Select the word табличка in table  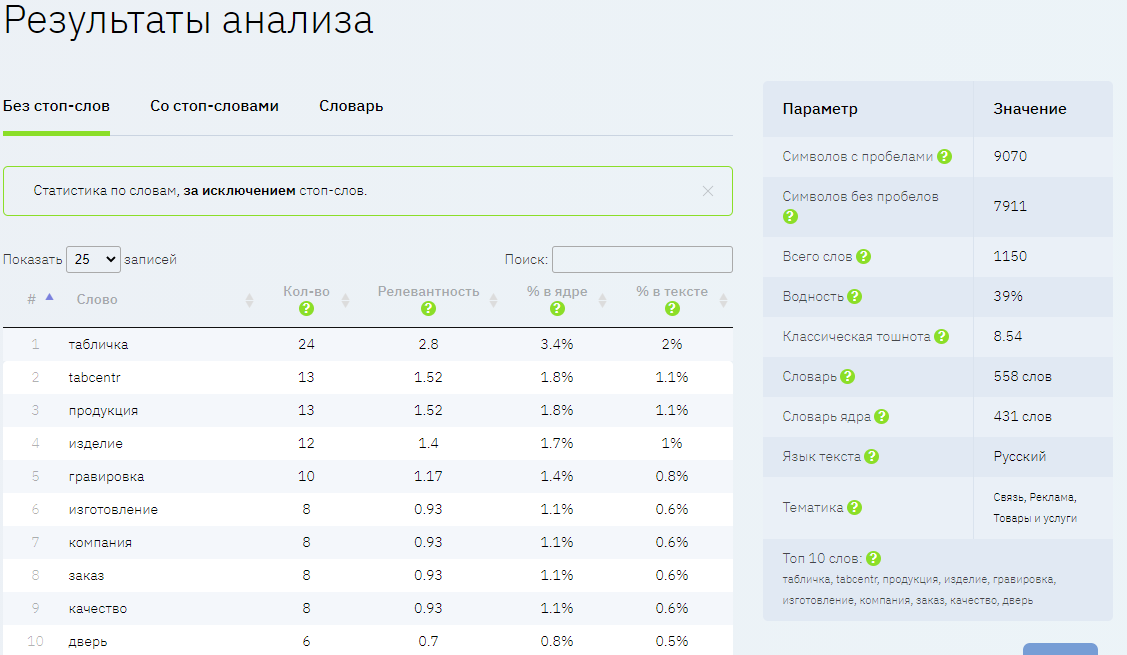98,344
